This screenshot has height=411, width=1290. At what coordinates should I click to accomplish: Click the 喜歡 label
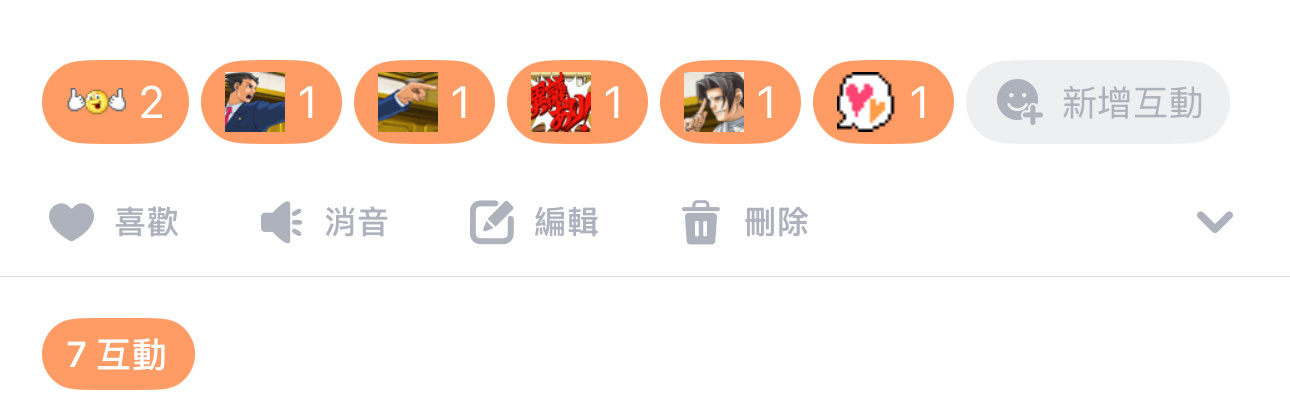(147, 222)
